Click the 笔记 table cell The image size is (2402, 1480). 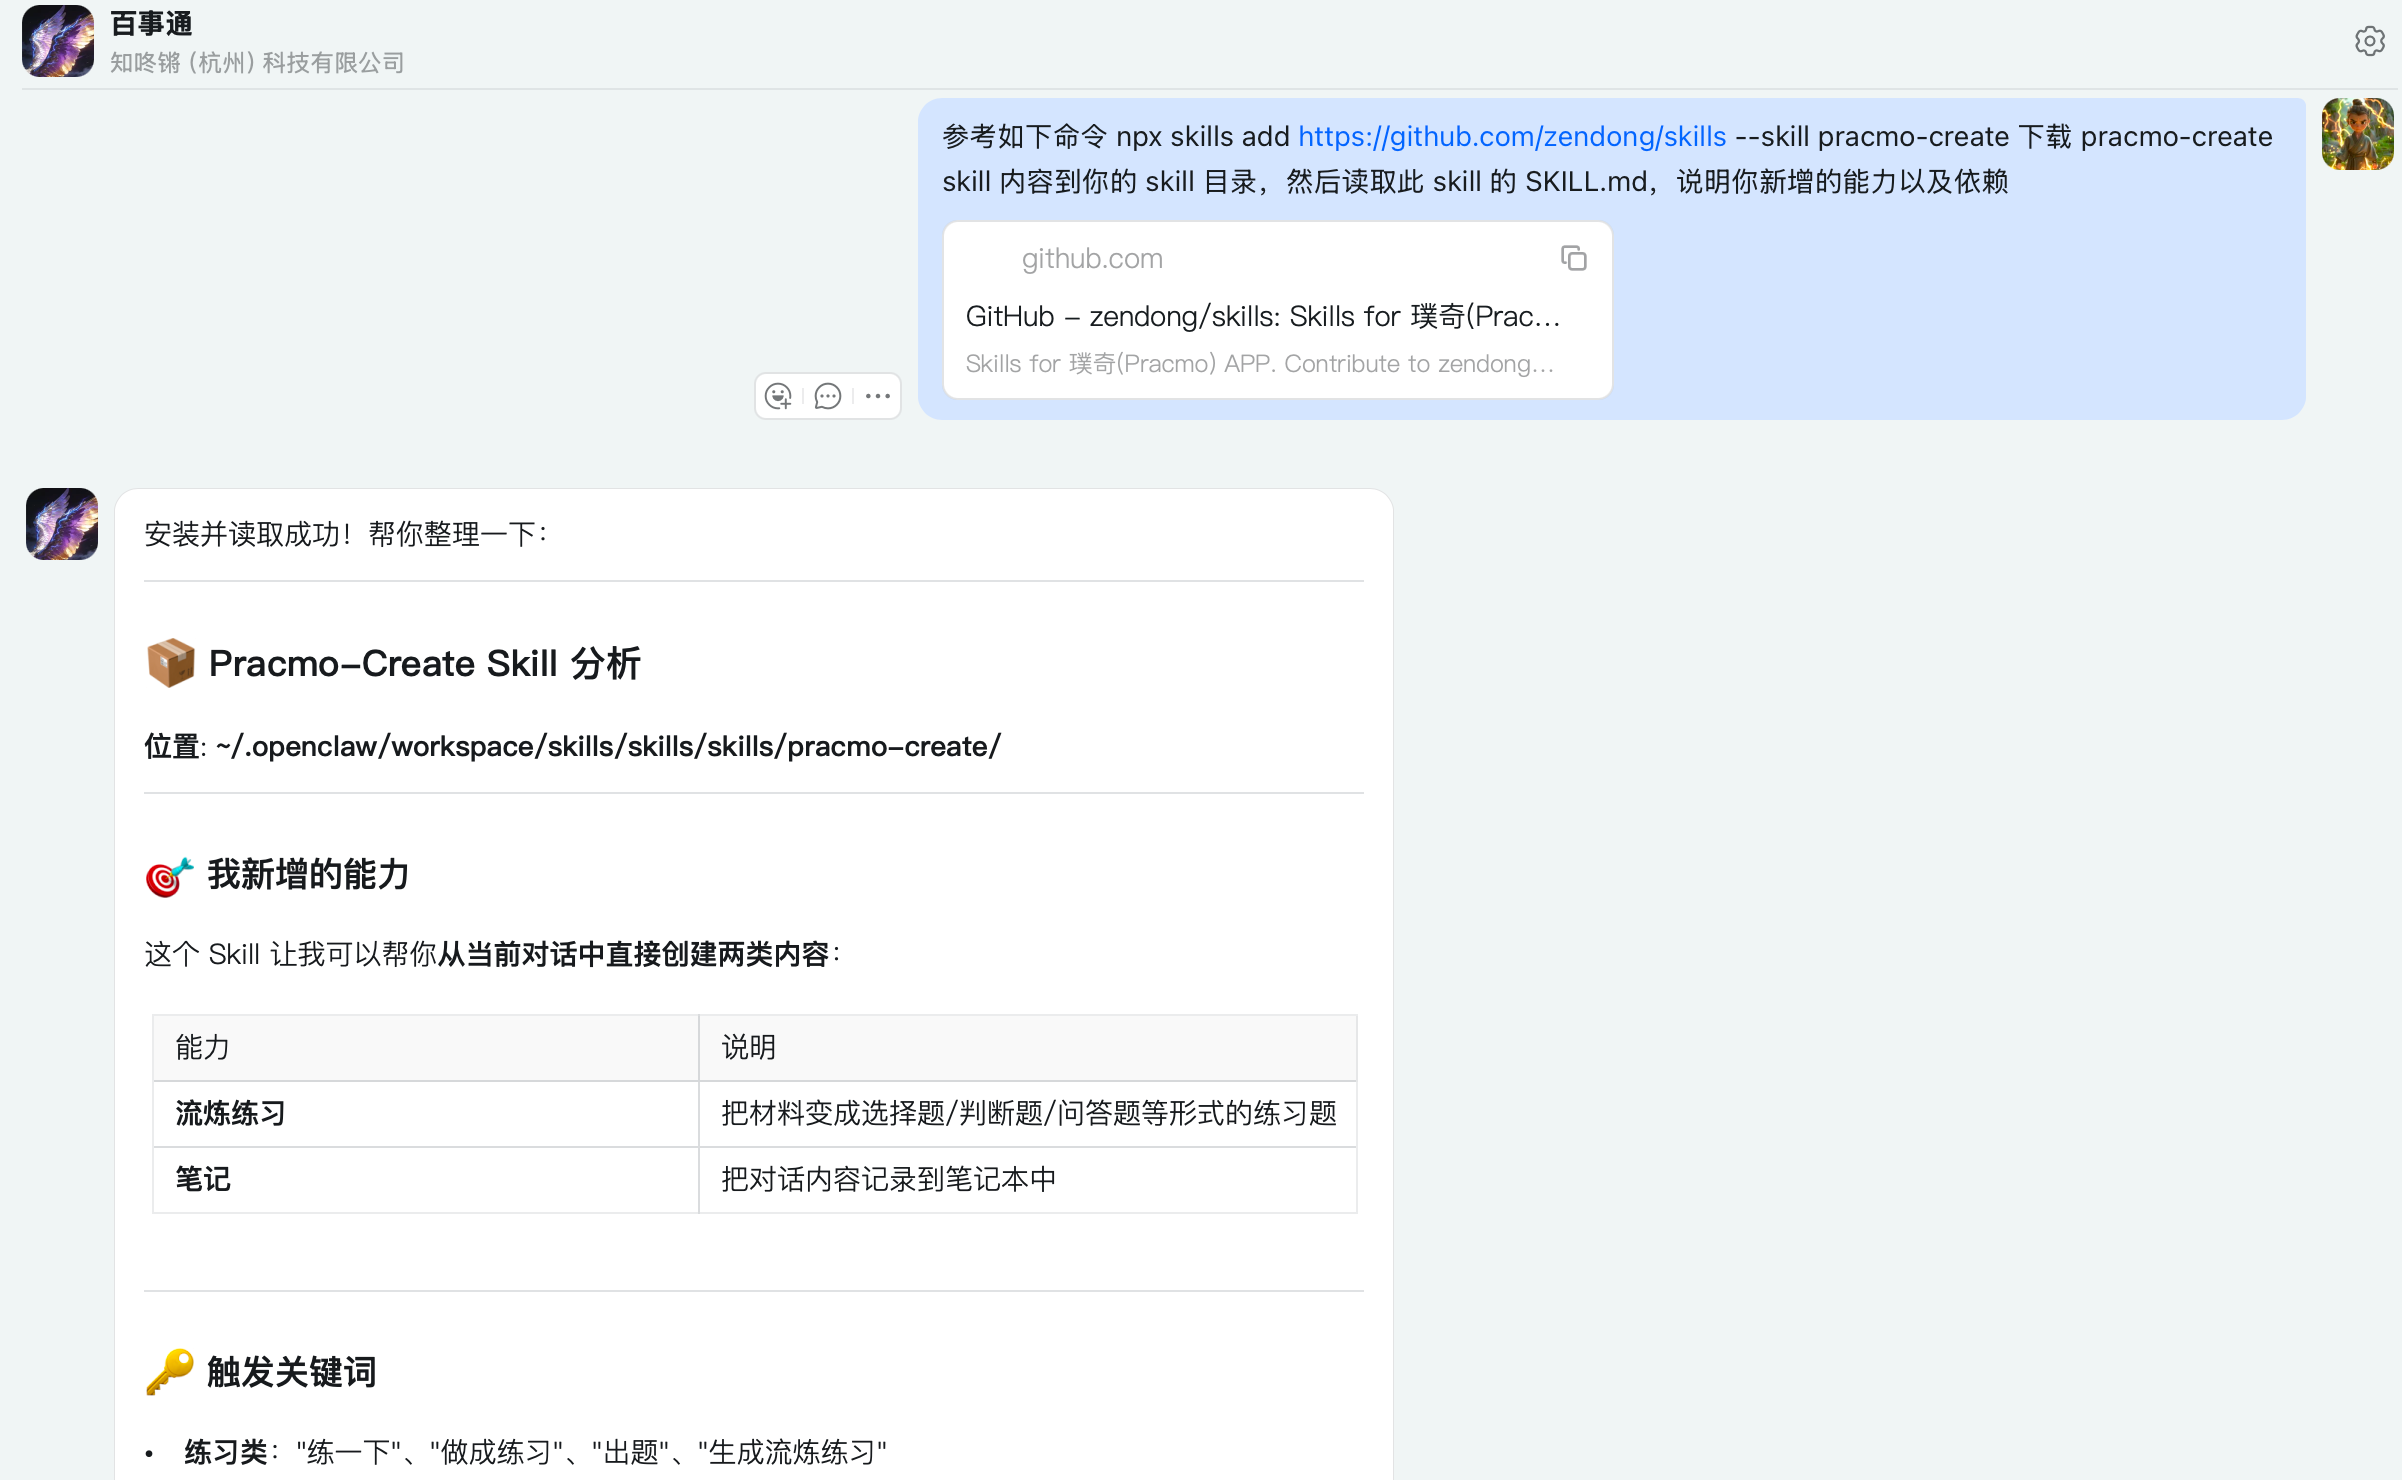(x=426, y=1180)
